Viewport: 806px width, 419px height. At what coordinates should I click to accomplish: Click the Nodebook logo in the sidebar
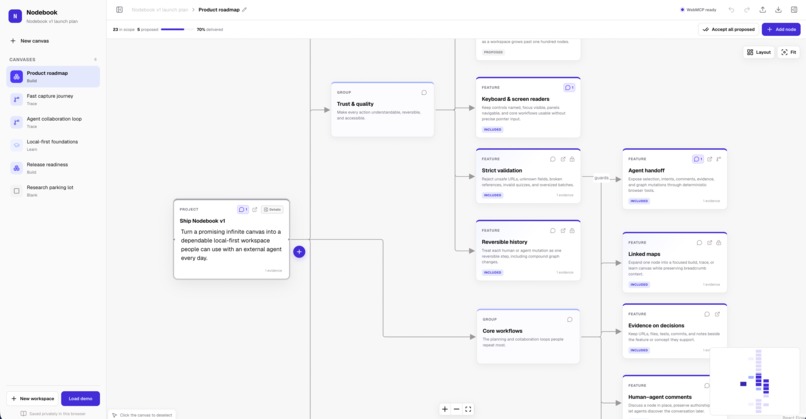tap(15, 16)
